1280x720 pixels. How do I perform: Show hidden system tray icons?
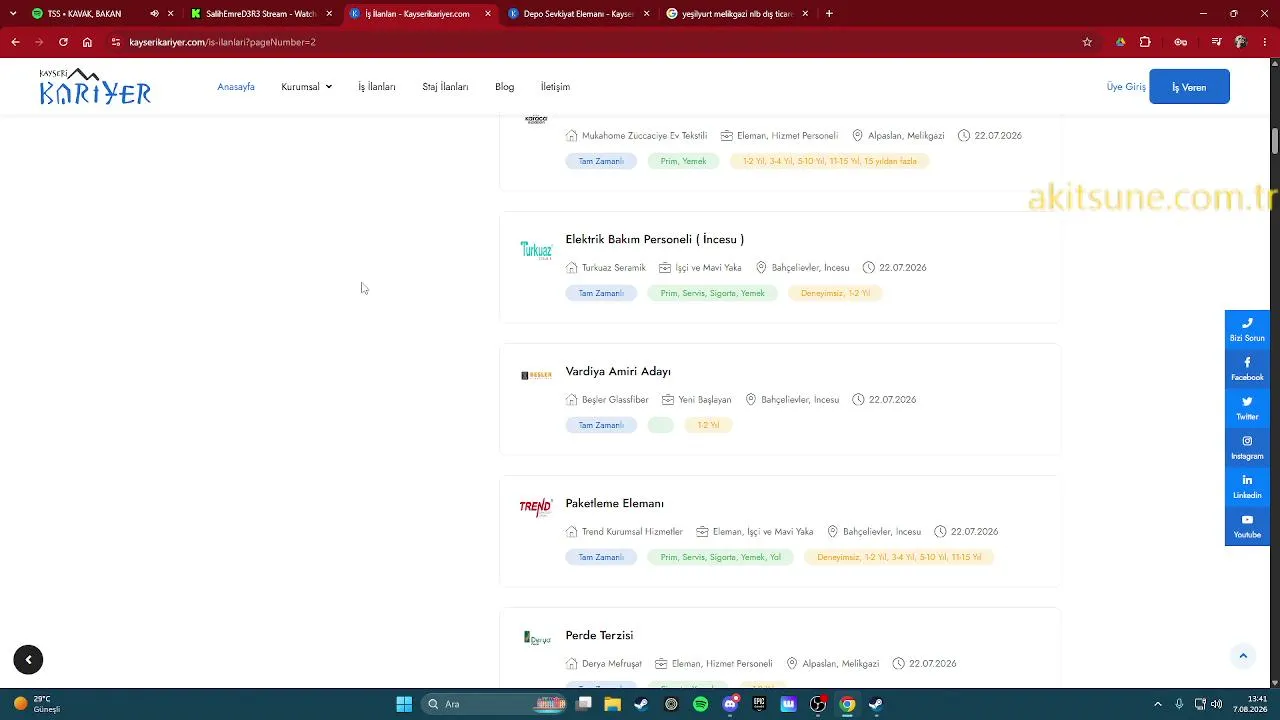coord(1158,704)
